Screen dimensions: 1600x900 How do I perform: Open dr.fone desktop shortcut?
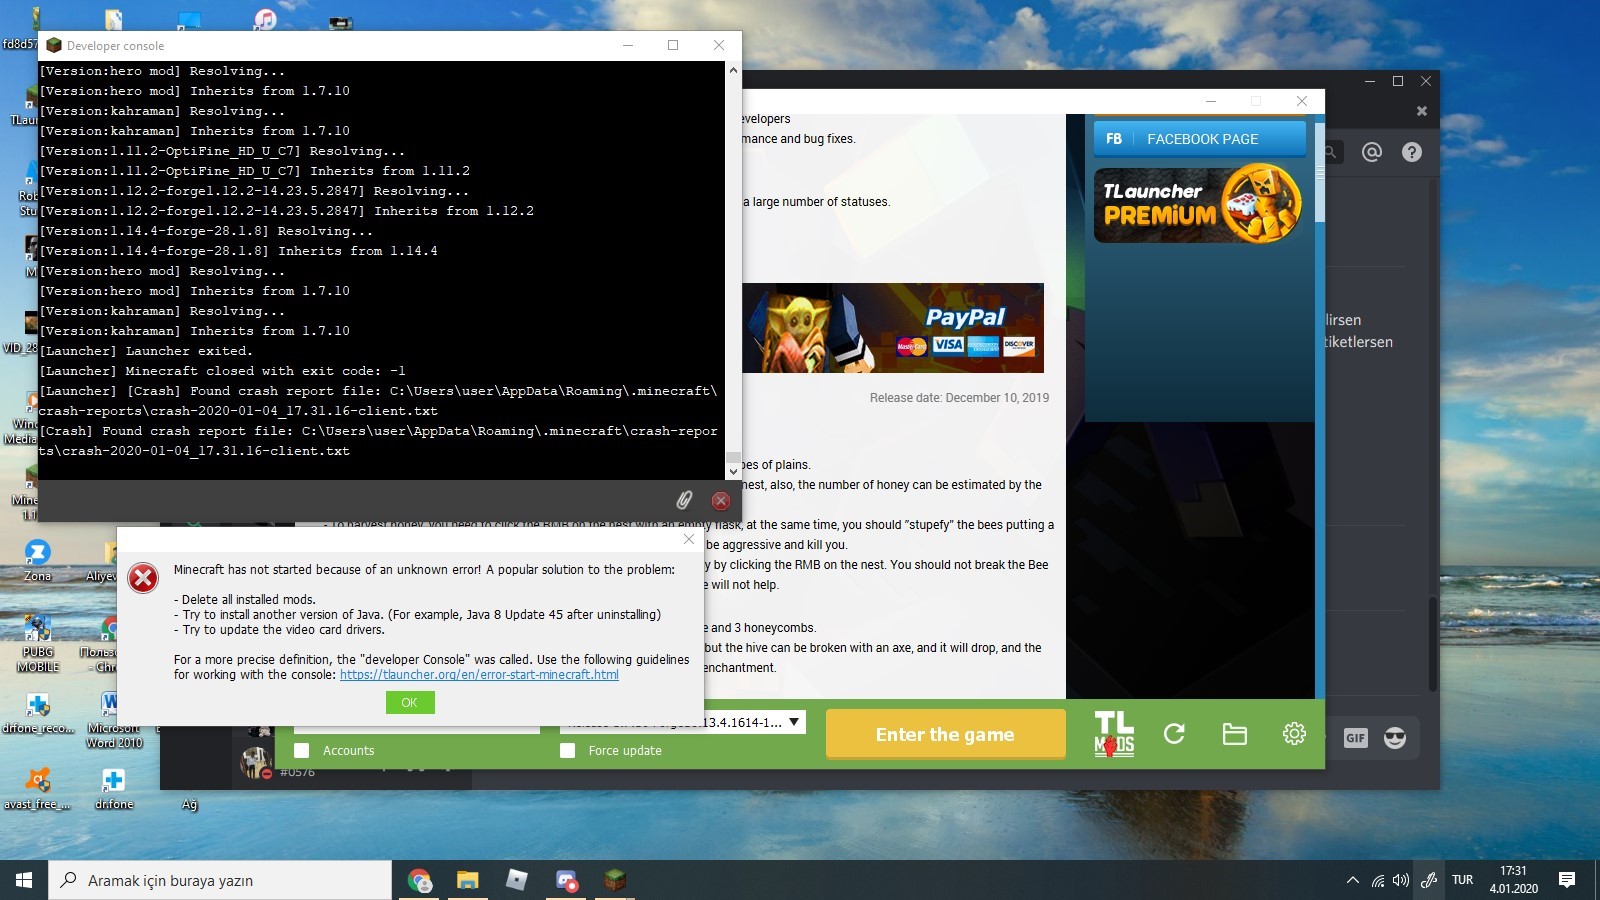tap(114, 788)
